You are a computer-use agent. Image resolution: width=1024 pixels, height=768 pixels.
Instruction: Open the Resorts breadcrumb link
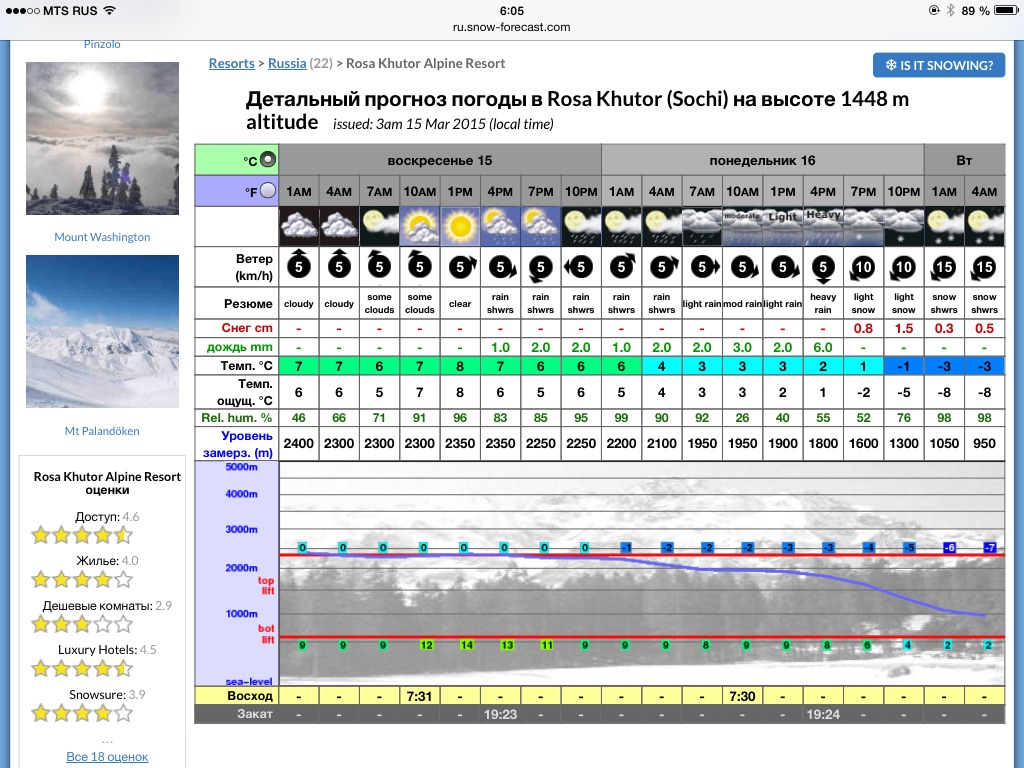pyautogui.click(x=231, y=63)
